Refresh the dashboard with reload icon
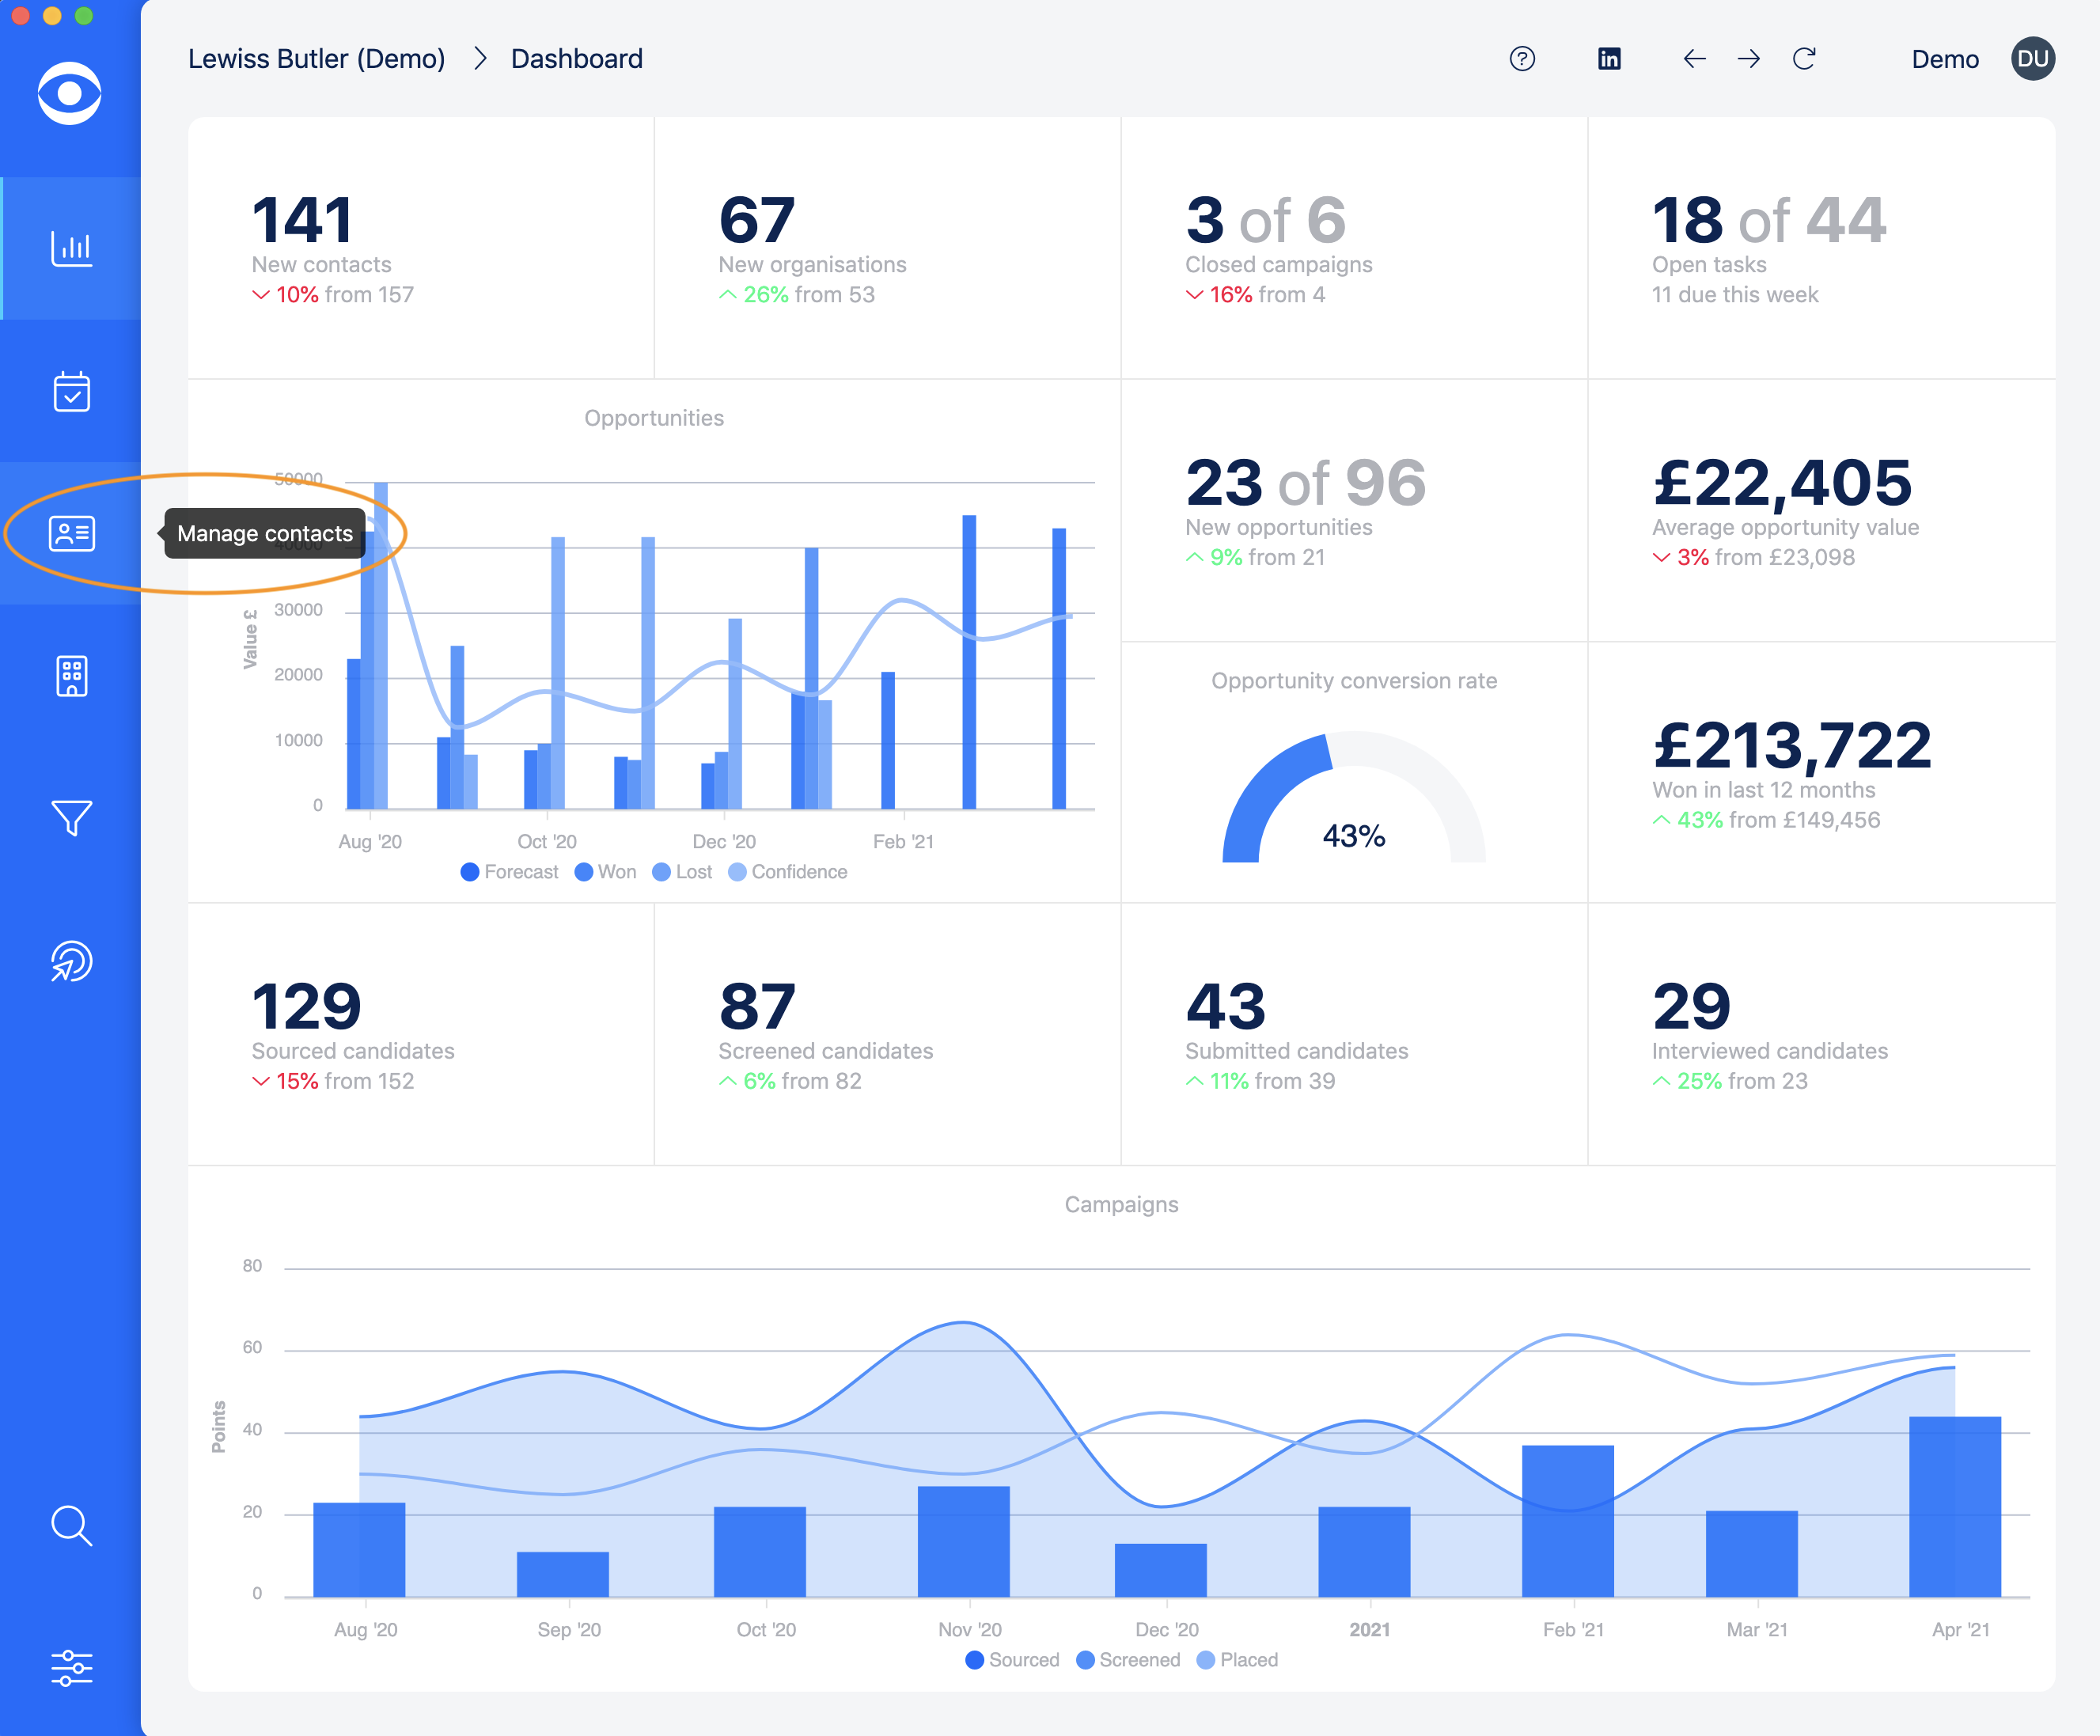 [1803, 59]
